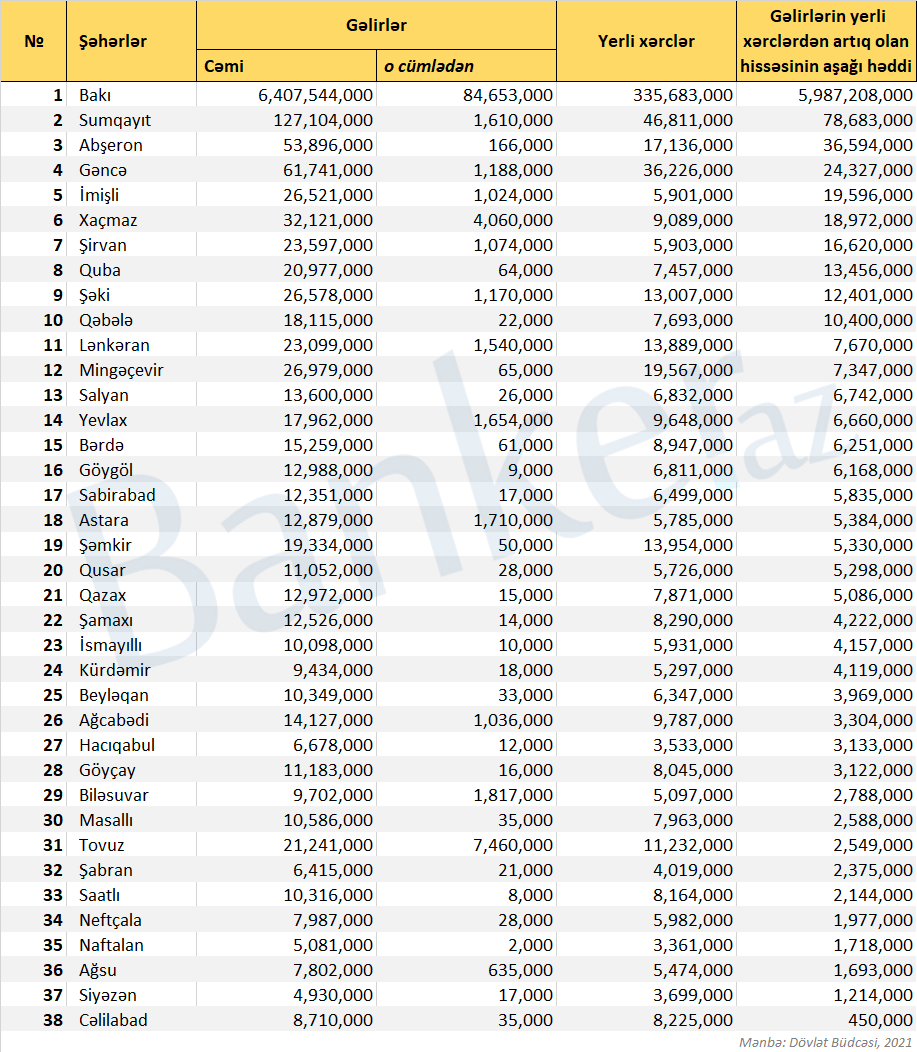The width and height of the screenshot is (917, 1052).
Task: Select the Şirvan city cell
Action: pyautogui.click(x=131, y=245)
